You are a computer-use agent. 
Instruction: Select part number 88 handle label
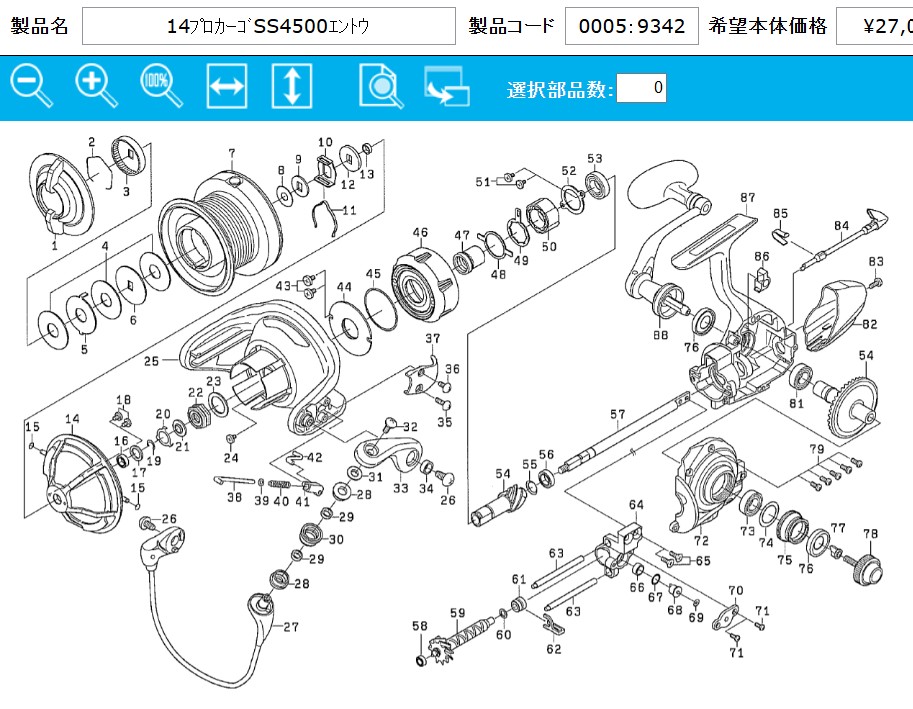click(x=660, y=335)
